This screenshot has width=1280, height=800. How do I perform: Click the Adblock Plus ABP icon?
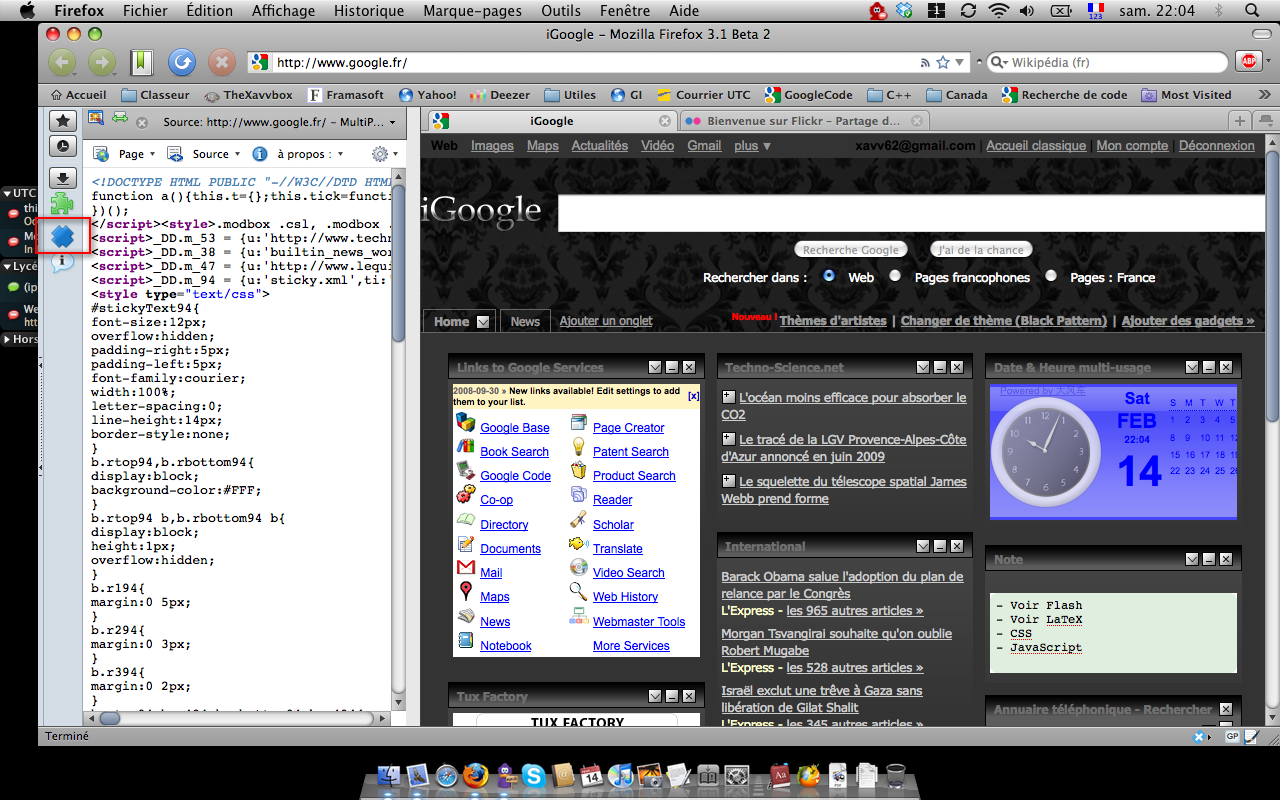coord(1247,62)
